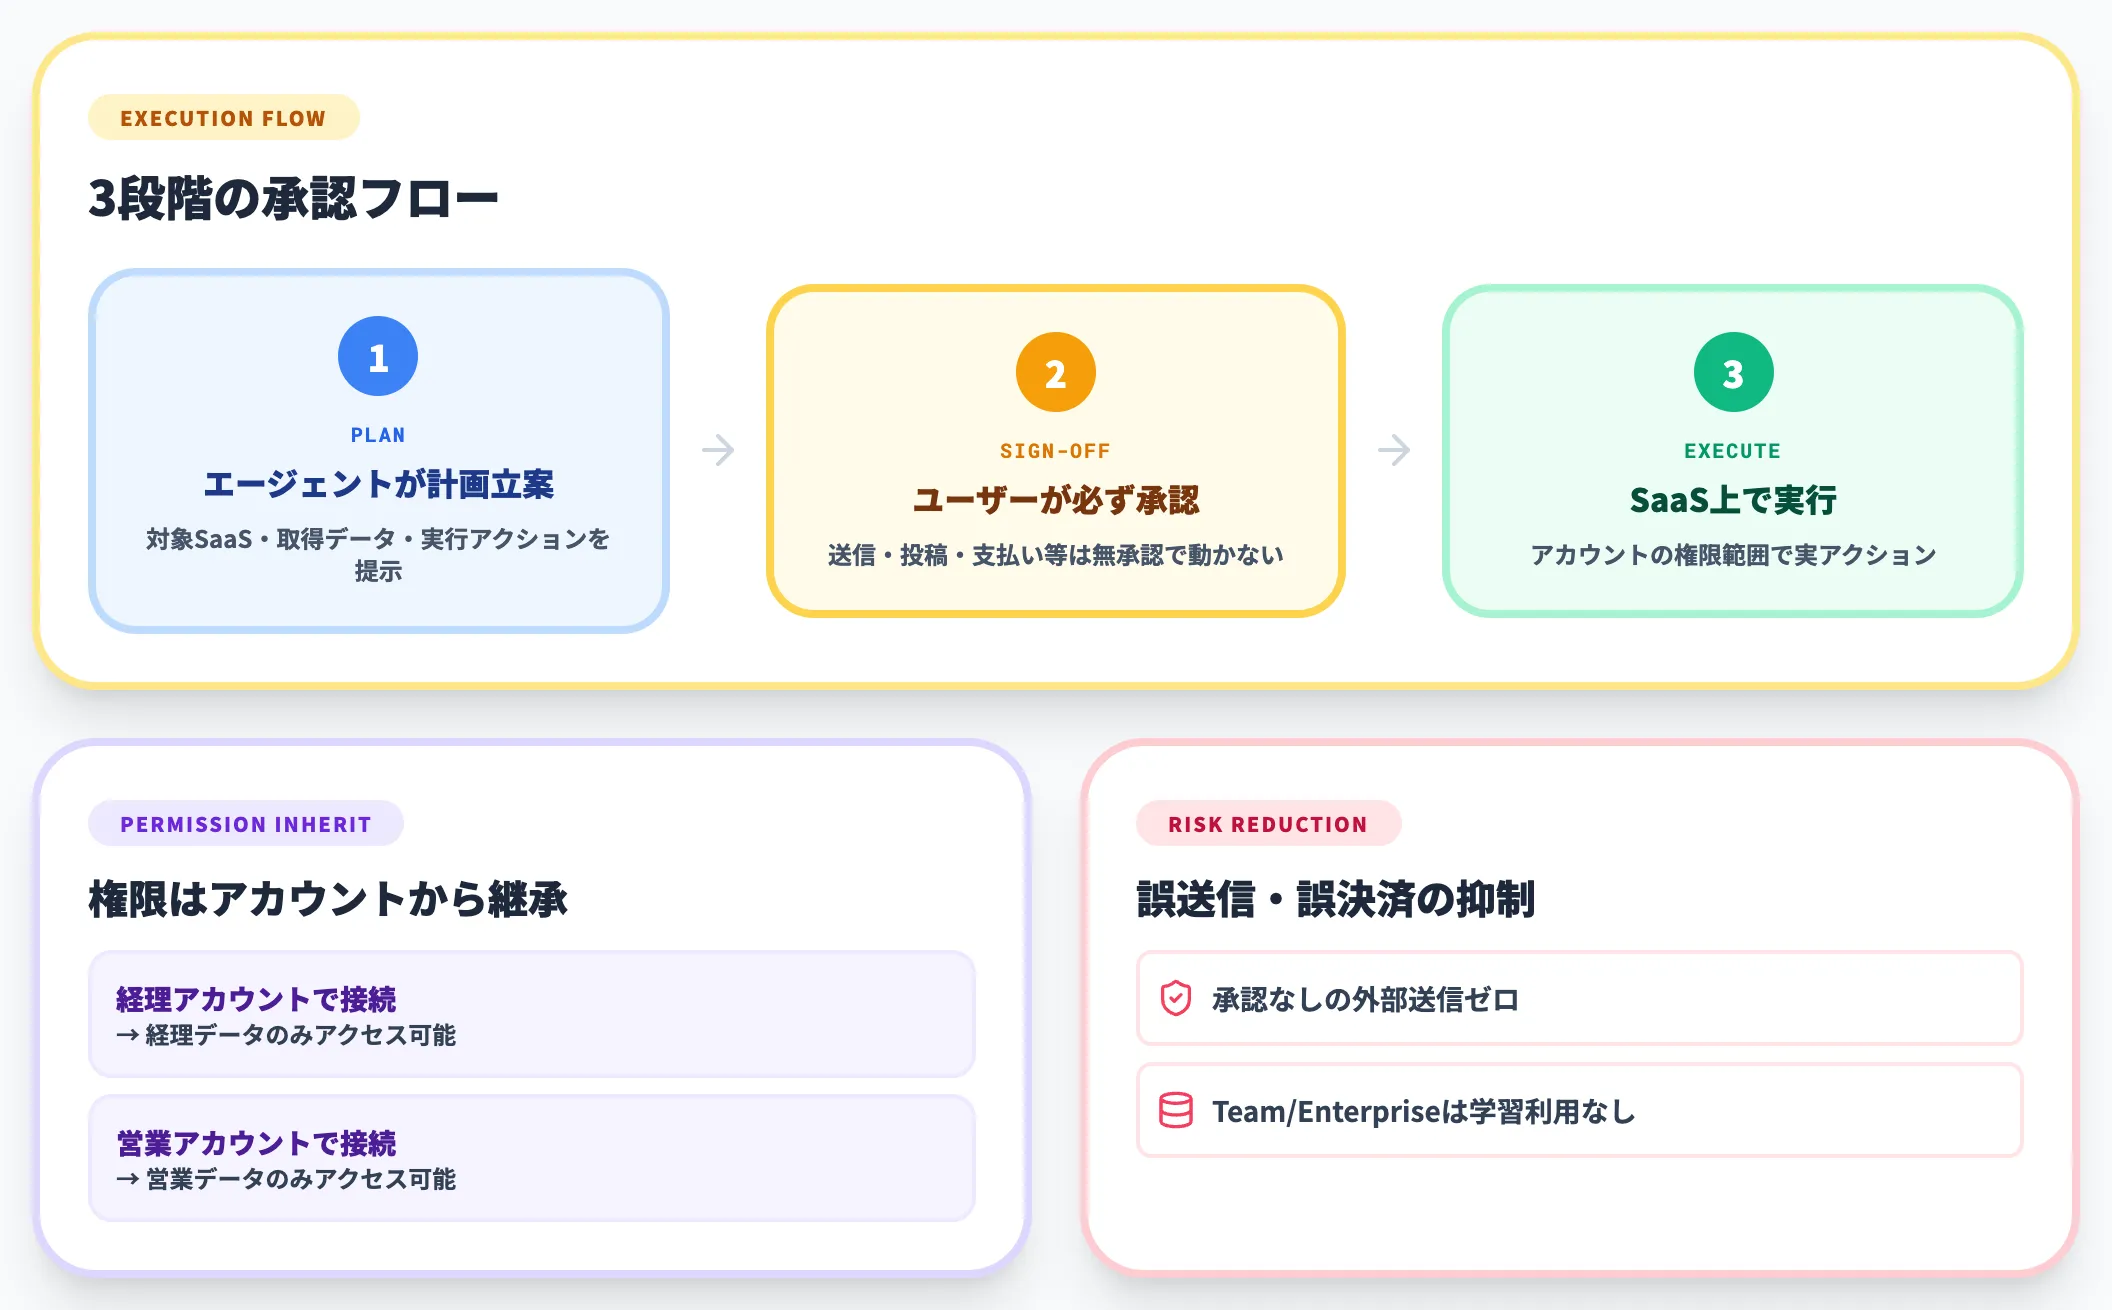2112x1310 pixels.
Task: Click the EXECUTION FLOW badge
Action: [x=223, y=118]
